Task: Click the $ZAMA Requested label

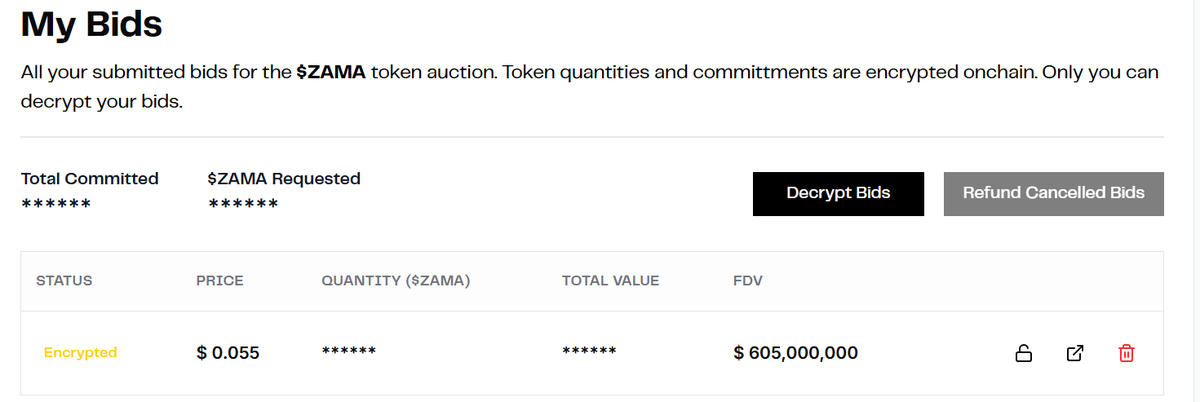Action: (x=284, y=179)
